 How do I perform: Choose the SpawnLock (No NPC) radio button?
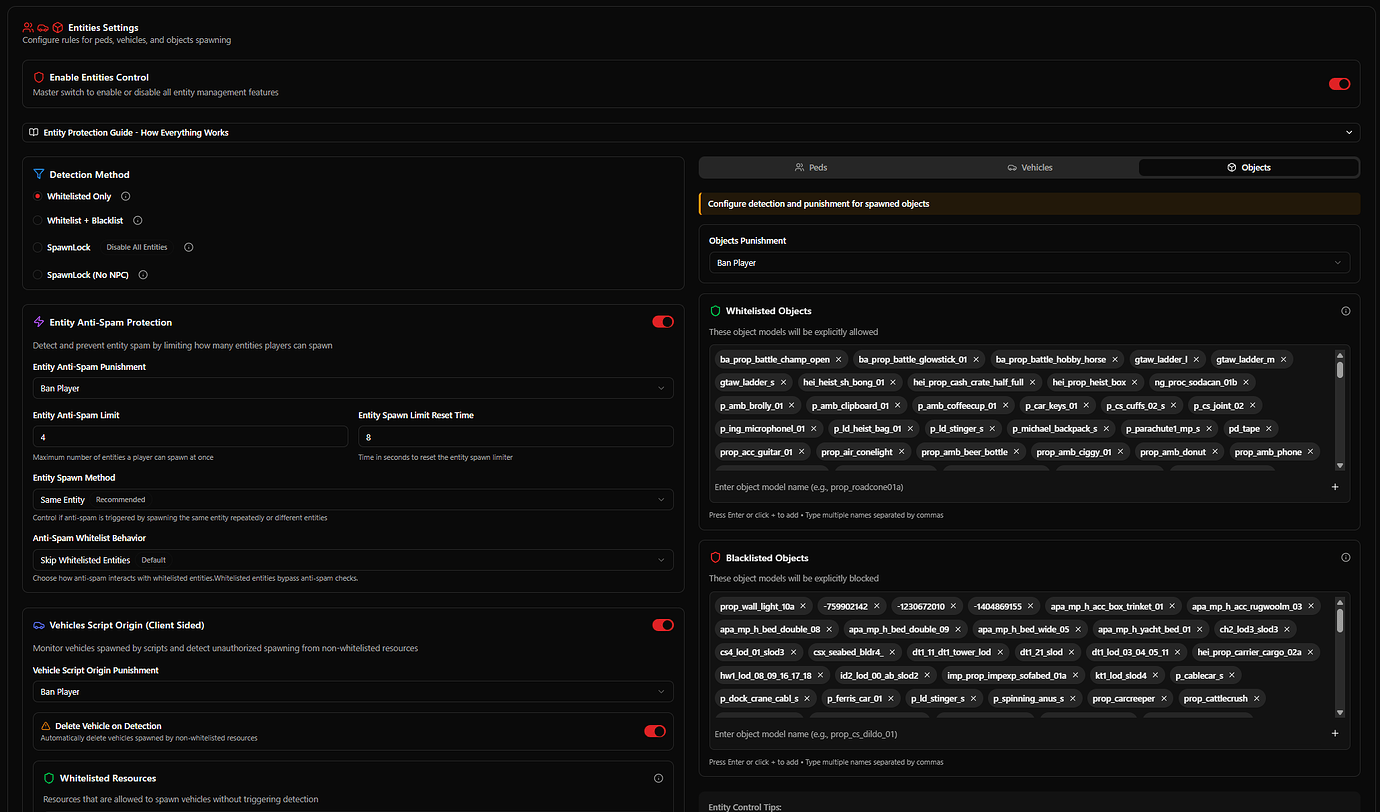(x=38, y=275)
